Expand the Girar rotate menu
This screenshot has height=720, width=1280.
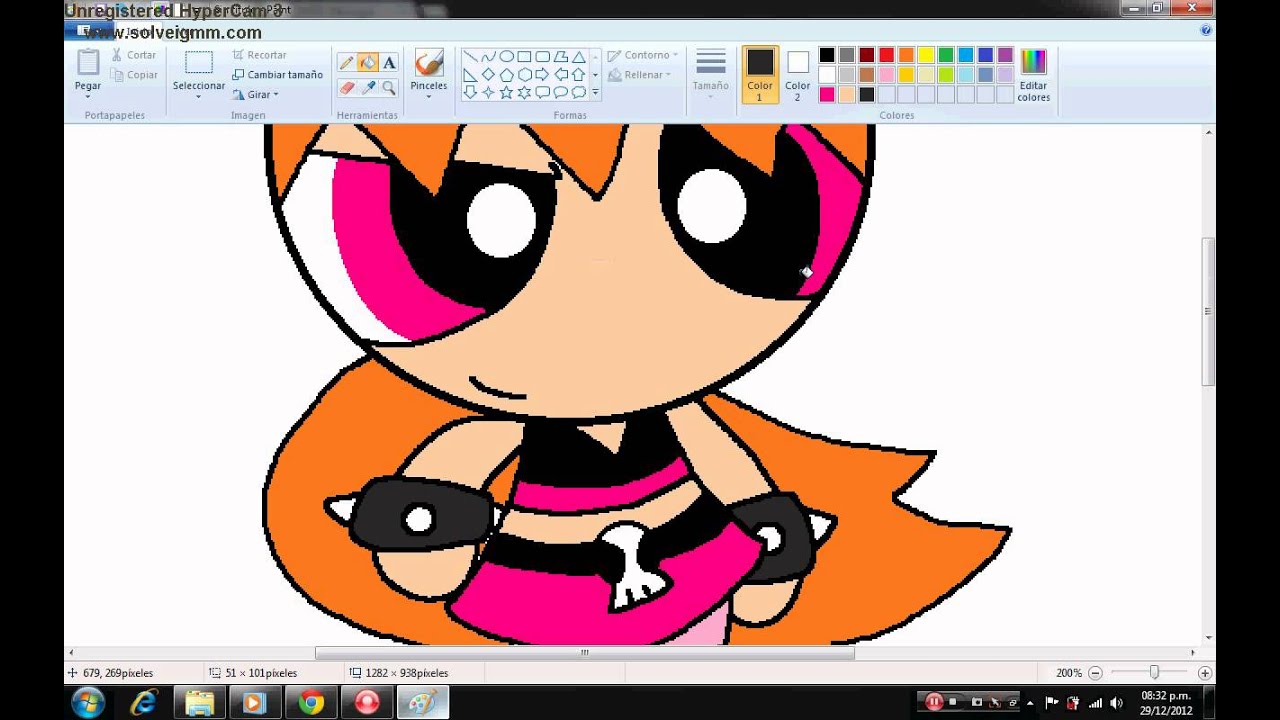click(255, 95)
